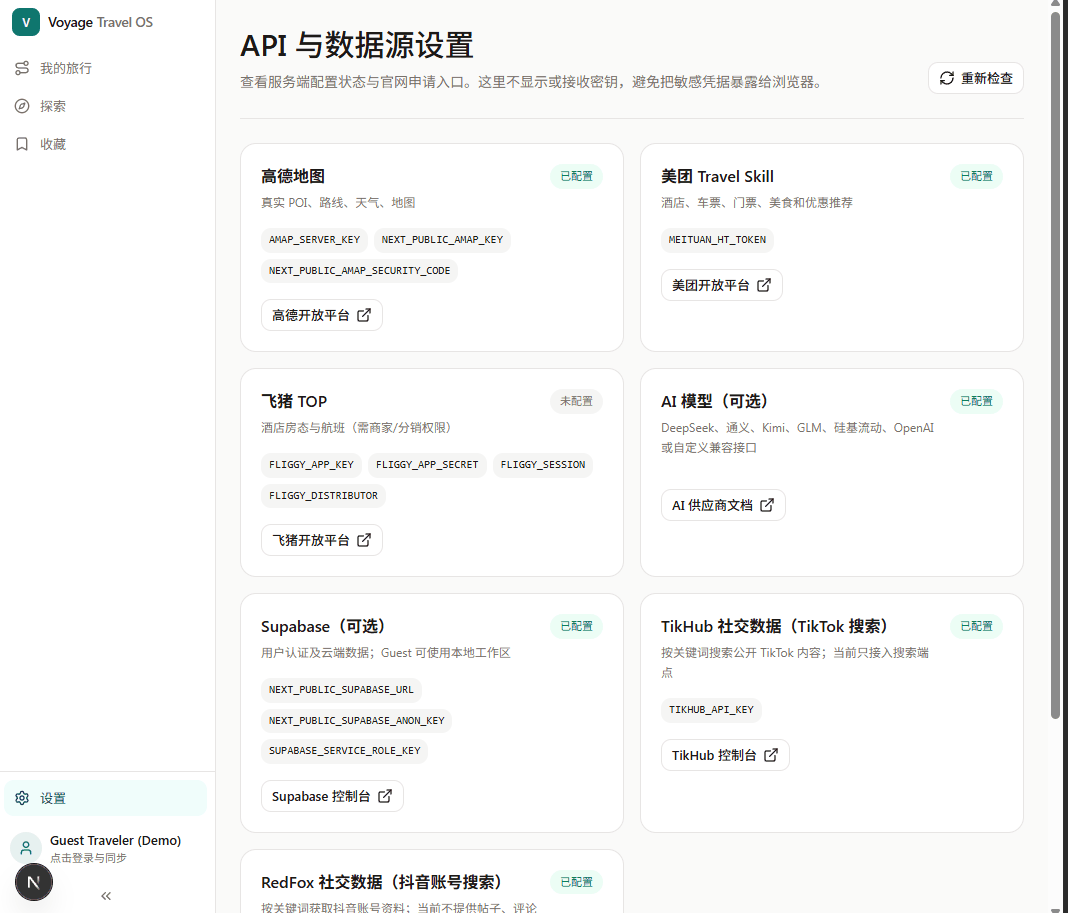Open 高德开放平台 link
The height and width of the screenshot is (913, 1068).
(321, 315)
